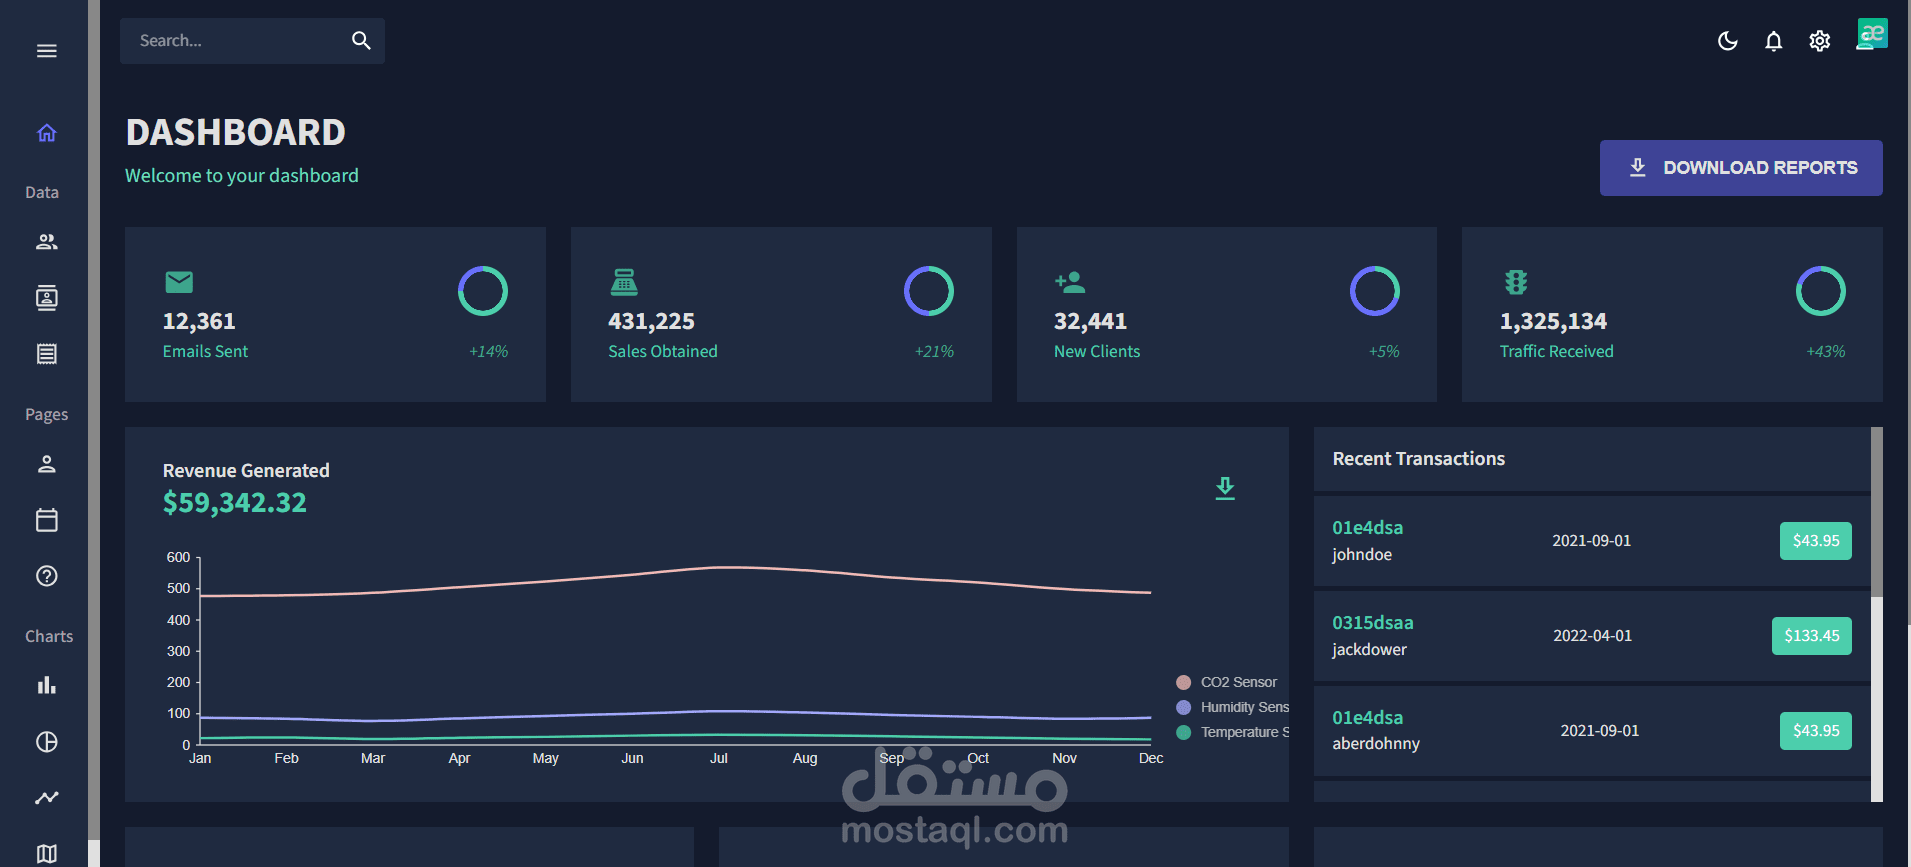The height and width of the screenshot is (867, 1911).
Task: Click the $133.45 transaction badge
Action: coord(1812,636)
